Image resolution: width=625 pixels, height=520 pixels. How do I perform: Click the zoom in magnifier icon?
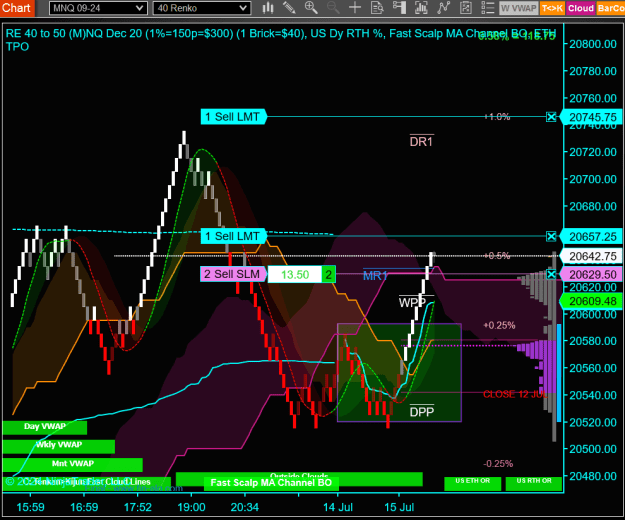tap(311, 8)
